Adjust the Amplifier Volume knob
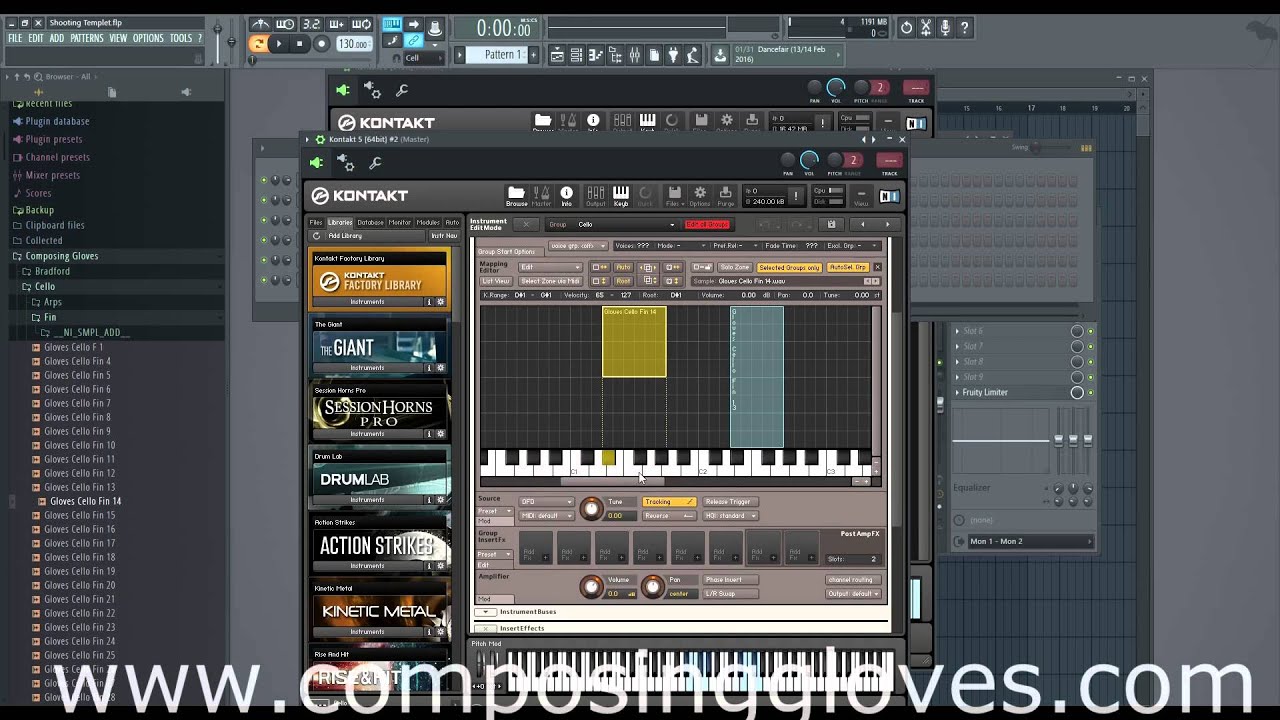The height and width of the screenshot is (720, 1280). pyautogui.click(x=591, y=587)
